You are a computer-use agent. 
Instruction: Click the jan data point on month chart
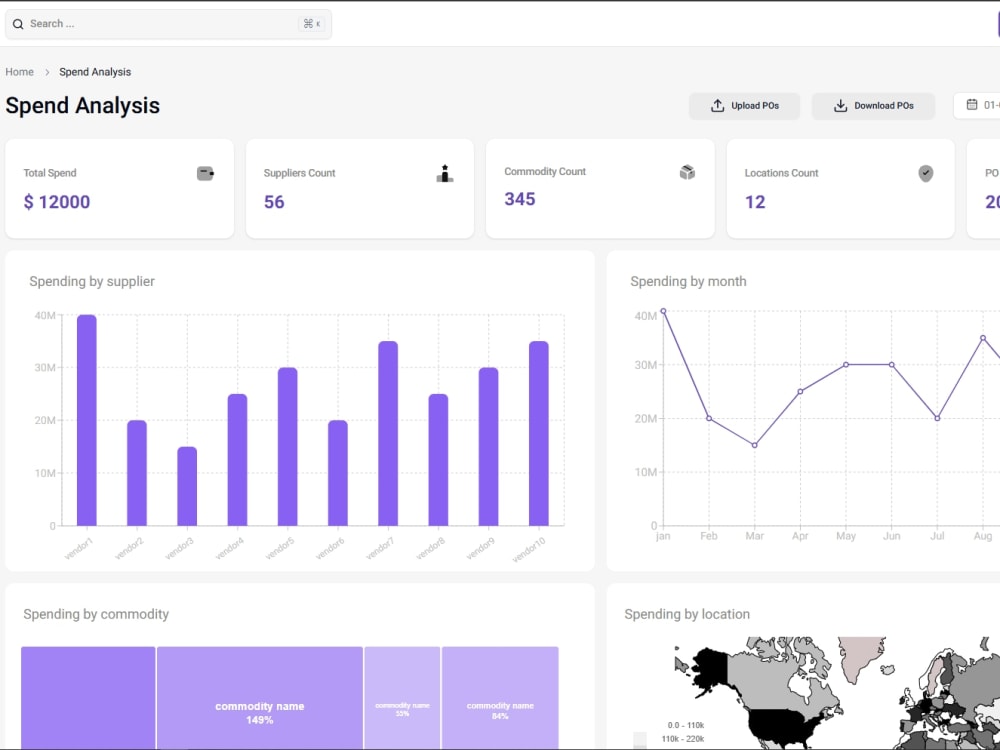coord(663,311)
